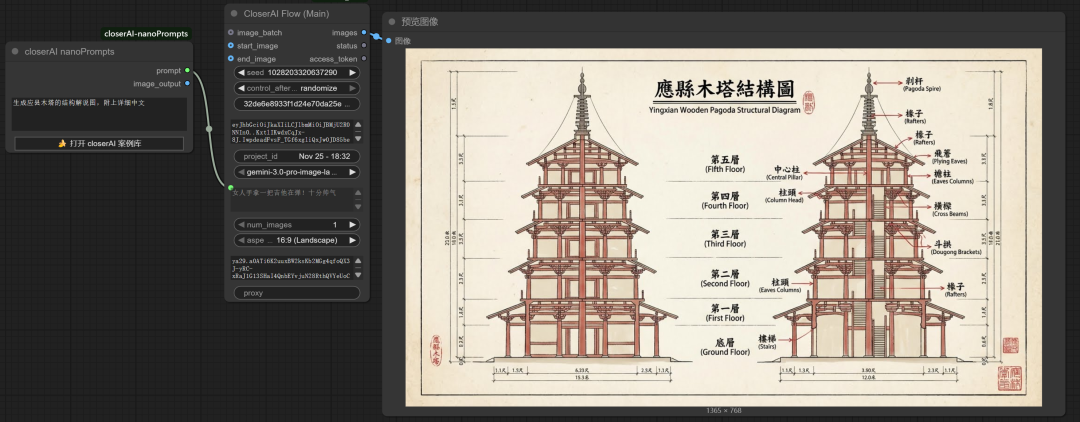This screenshot has height=422, width=1080.
Task: Click the status output socket
Action: [x=363, y=46]
